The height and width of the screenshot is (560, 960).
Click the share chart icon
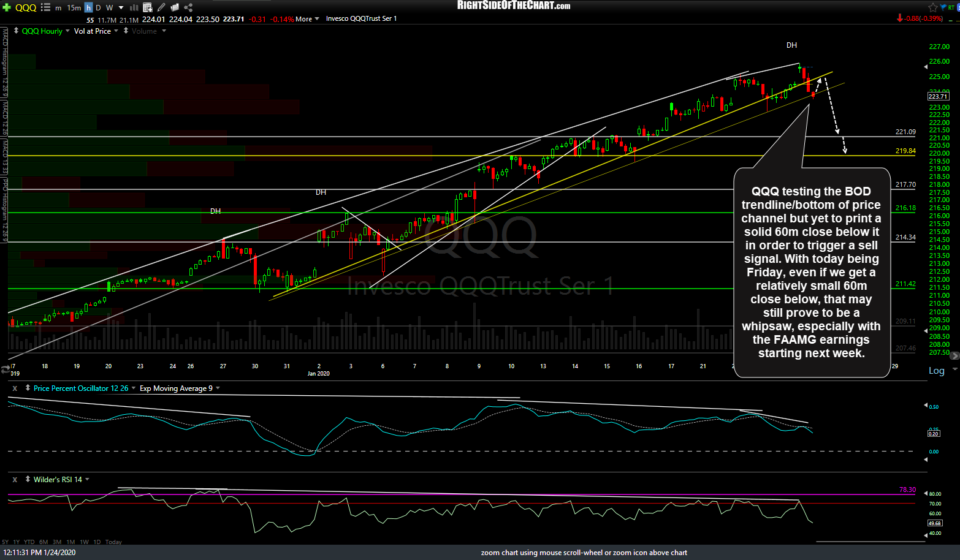click(189, 7)
